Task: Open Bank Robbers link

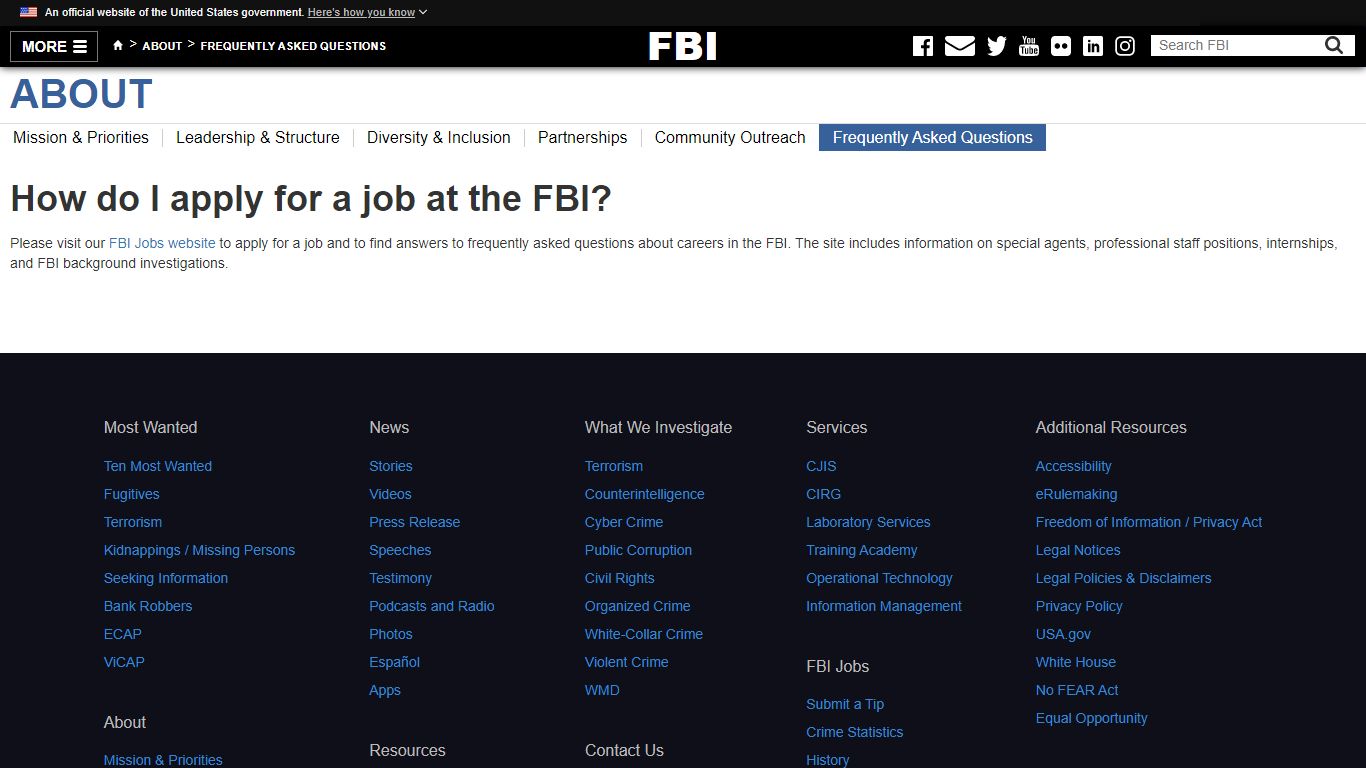Action: tap(148, 606)
